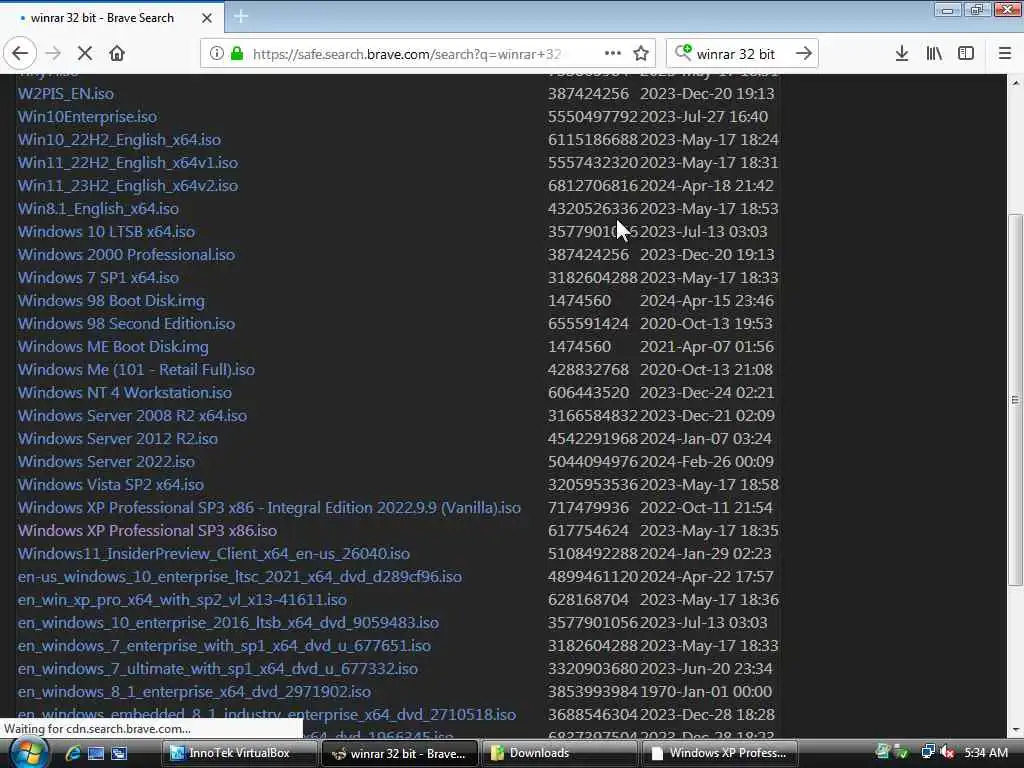Click the green padlock security icon
The image size is (1024, 768).
pos(237,54)
